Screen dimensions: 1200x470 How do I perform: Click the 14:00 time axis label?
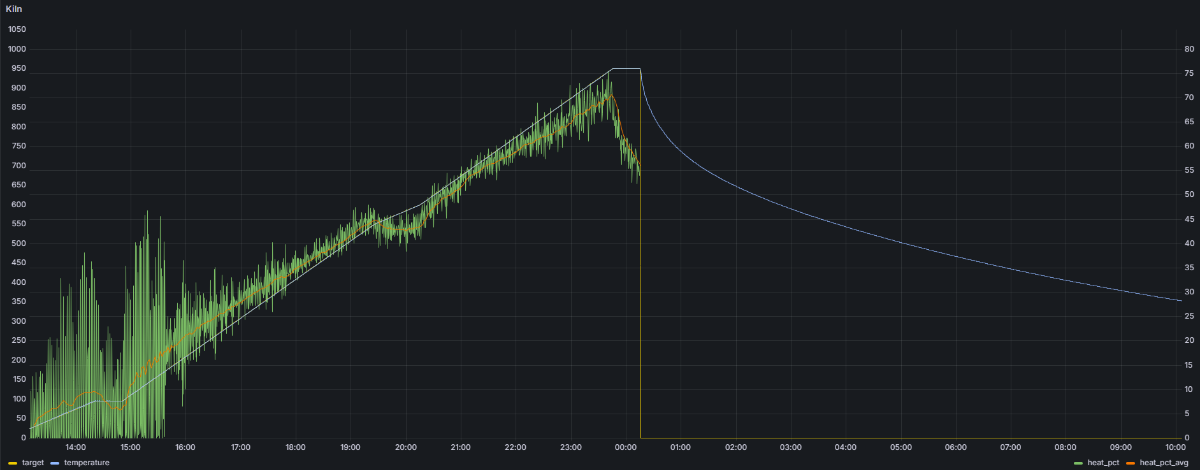[75, 447]
